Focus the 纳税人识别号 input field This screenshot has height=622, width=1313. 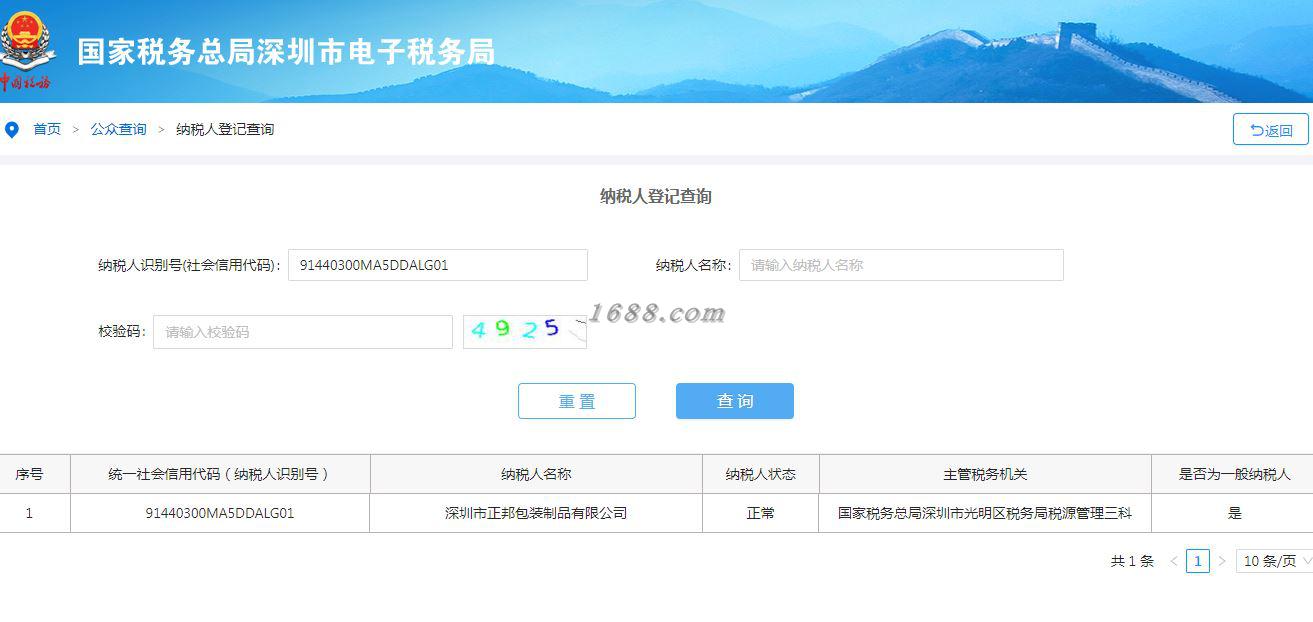pyautogui.click(x=438, y=265)
